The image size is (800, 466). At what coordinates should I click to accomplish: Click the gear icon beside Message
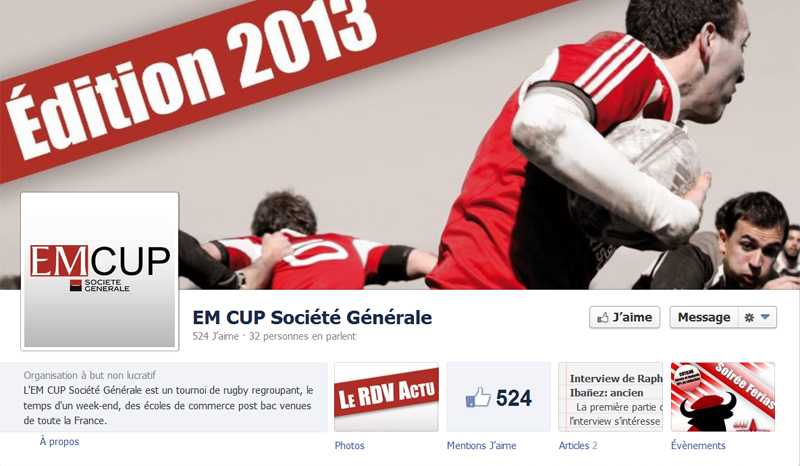click(x=749, y=317)
